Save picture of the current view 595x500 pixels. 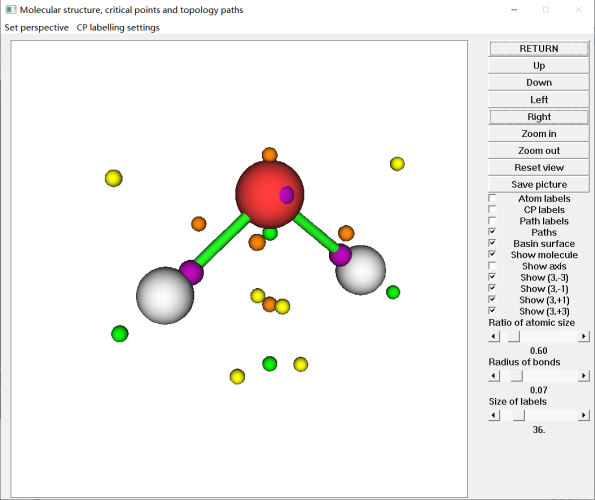coord(538,184)
